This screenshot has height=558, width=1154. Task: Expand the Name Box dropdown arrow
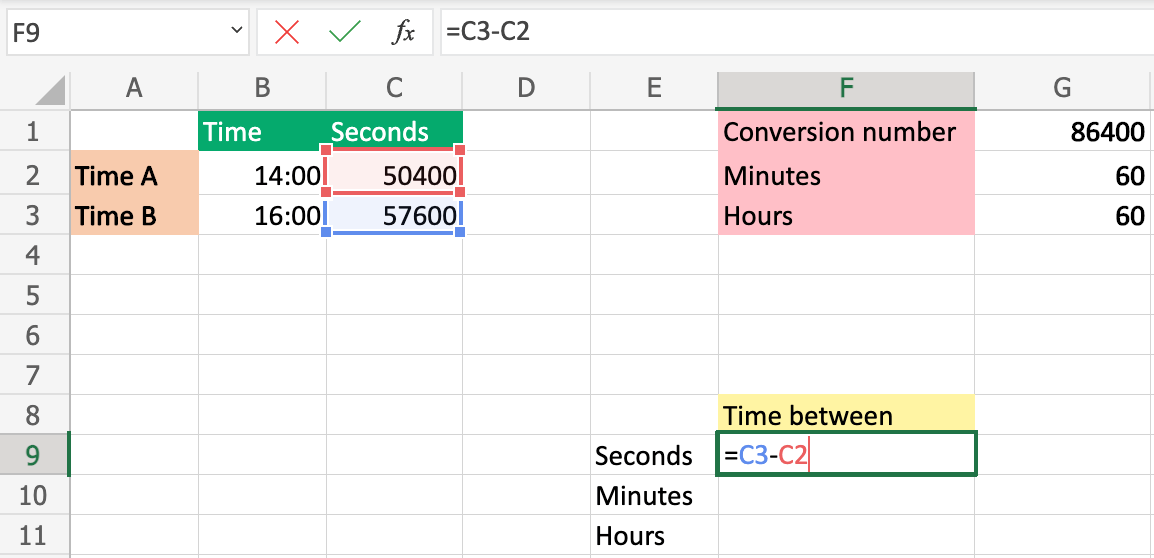(x=237, y=32)
